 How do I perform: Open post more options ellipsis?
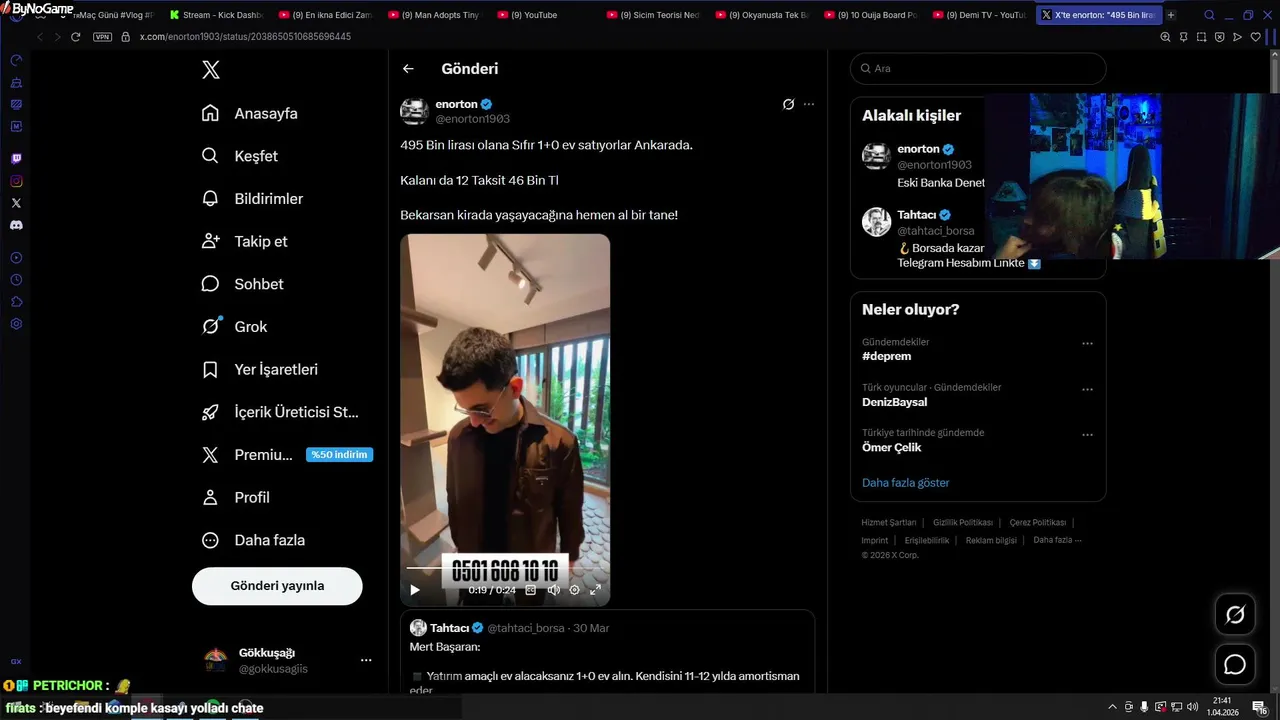point(809,104)
